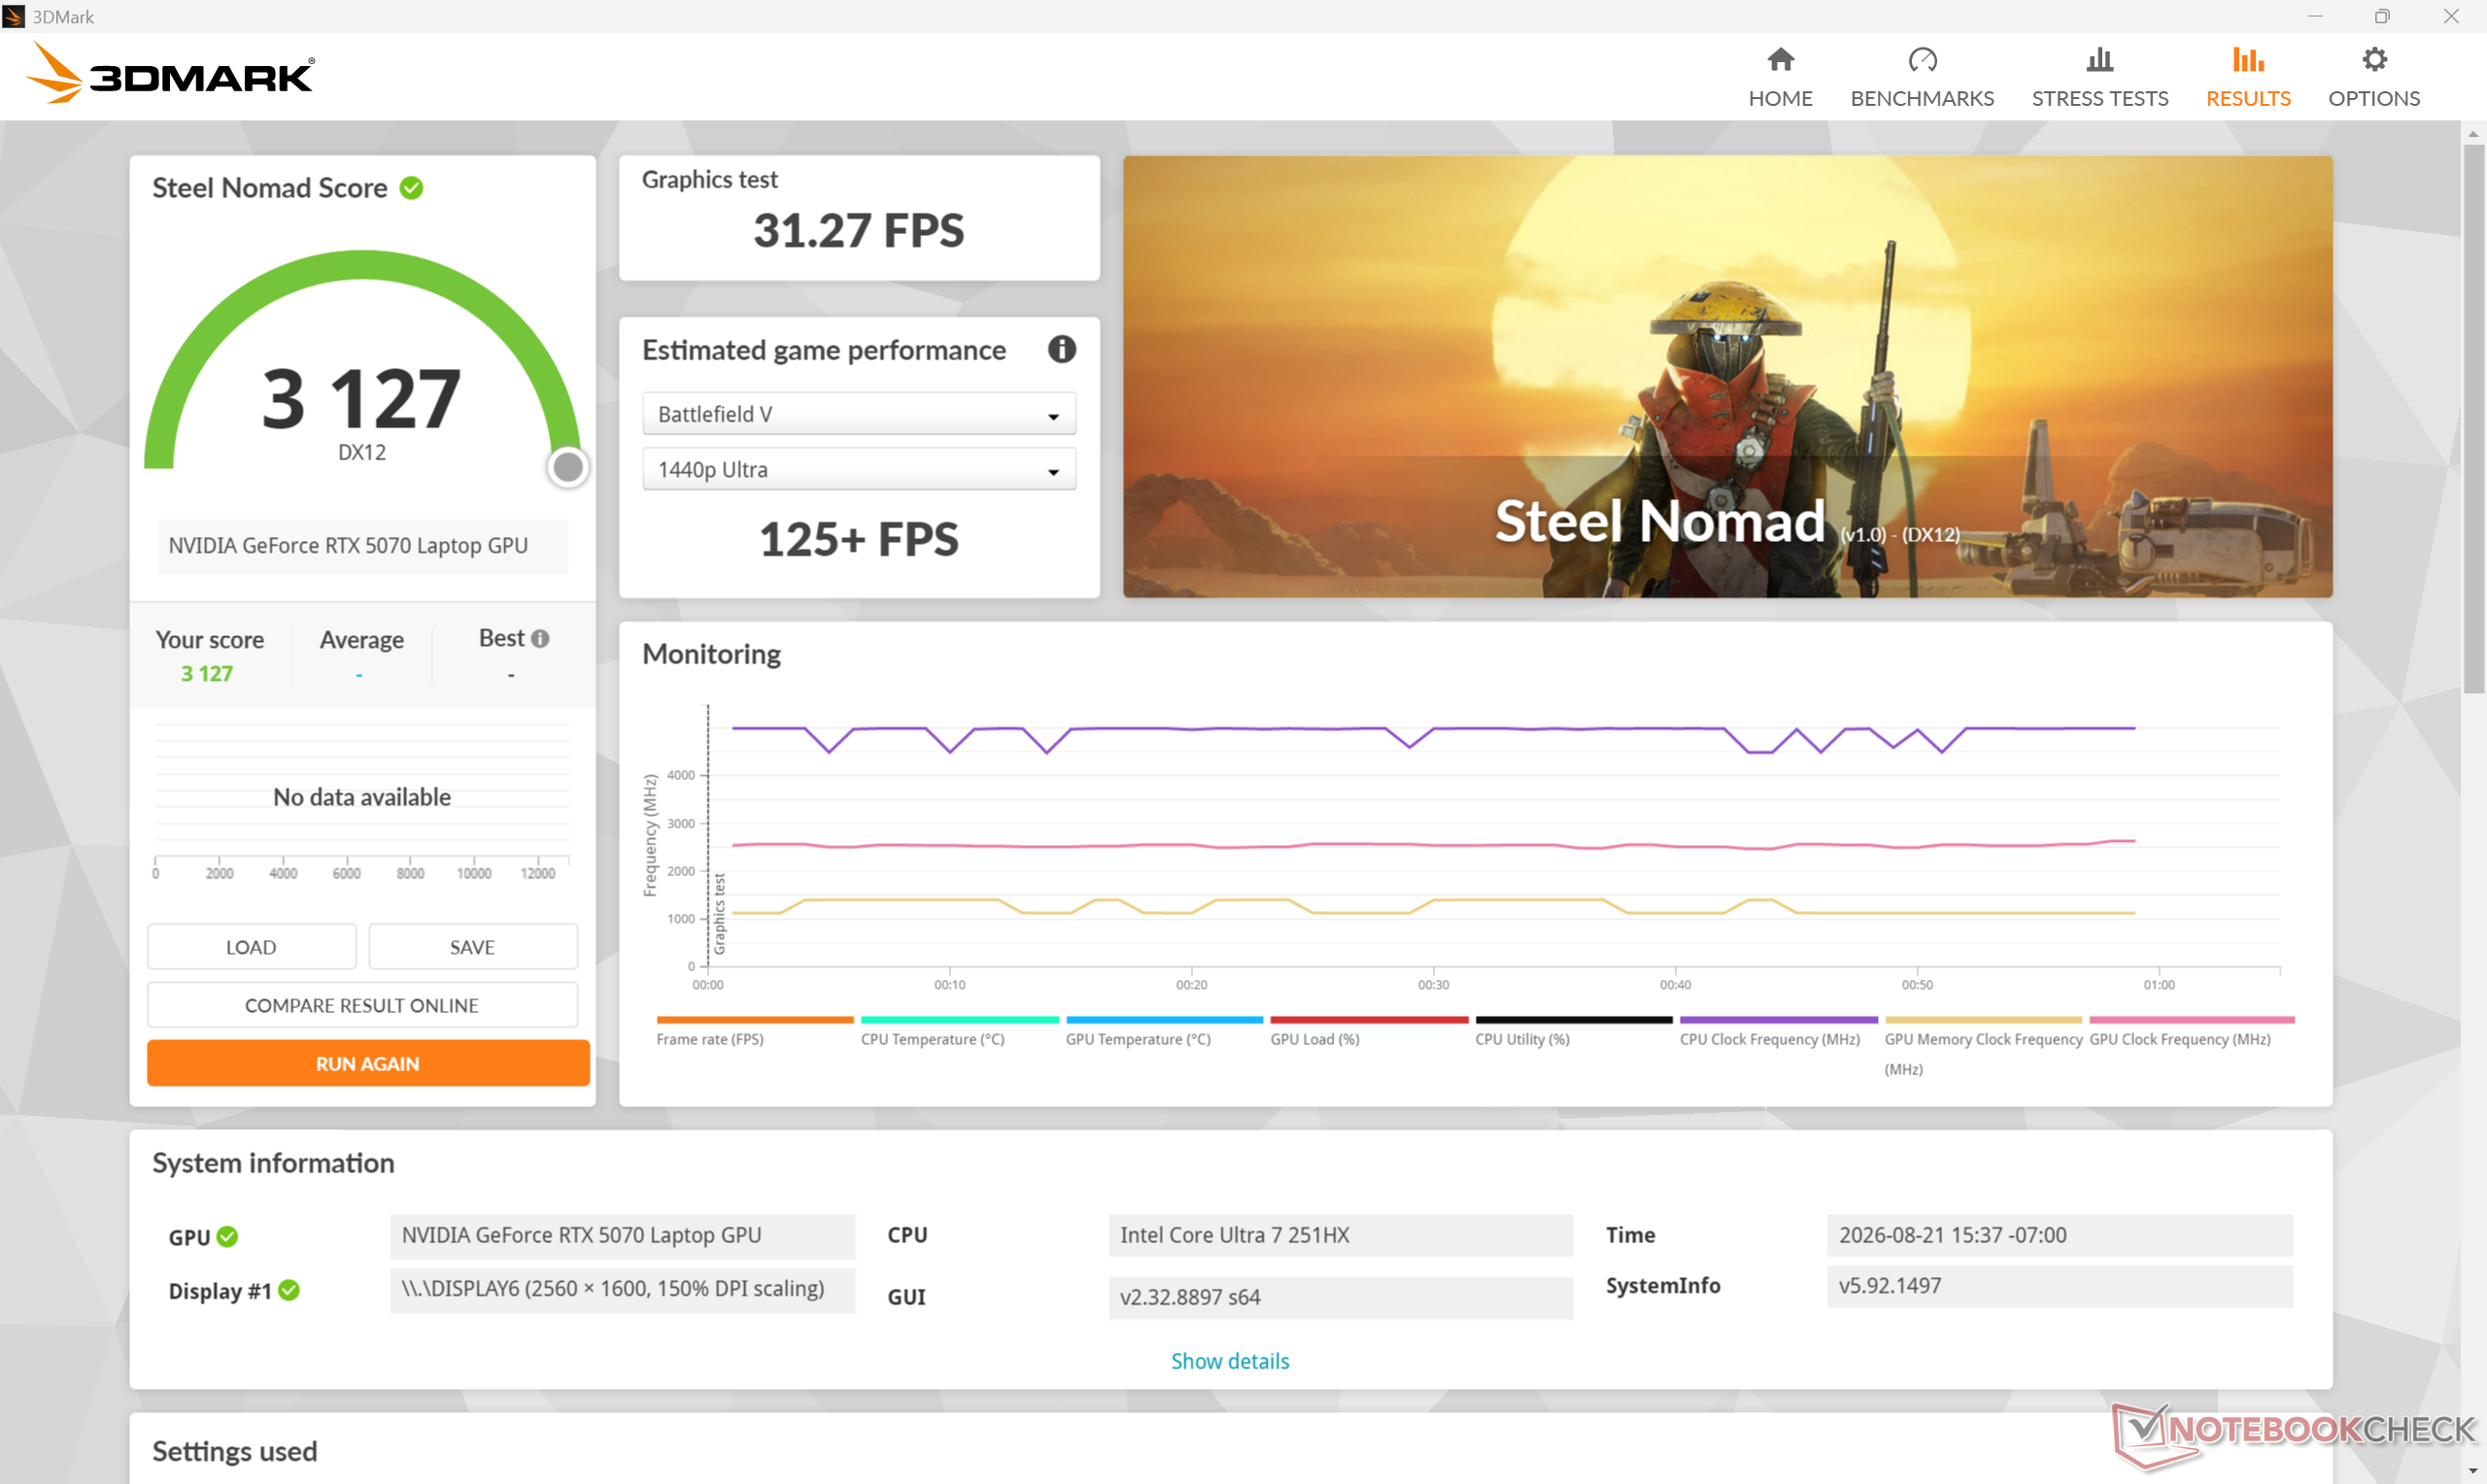Click the Your score 3 127 value
This screenshot has width=2487, height=1484.
point(207,674)
